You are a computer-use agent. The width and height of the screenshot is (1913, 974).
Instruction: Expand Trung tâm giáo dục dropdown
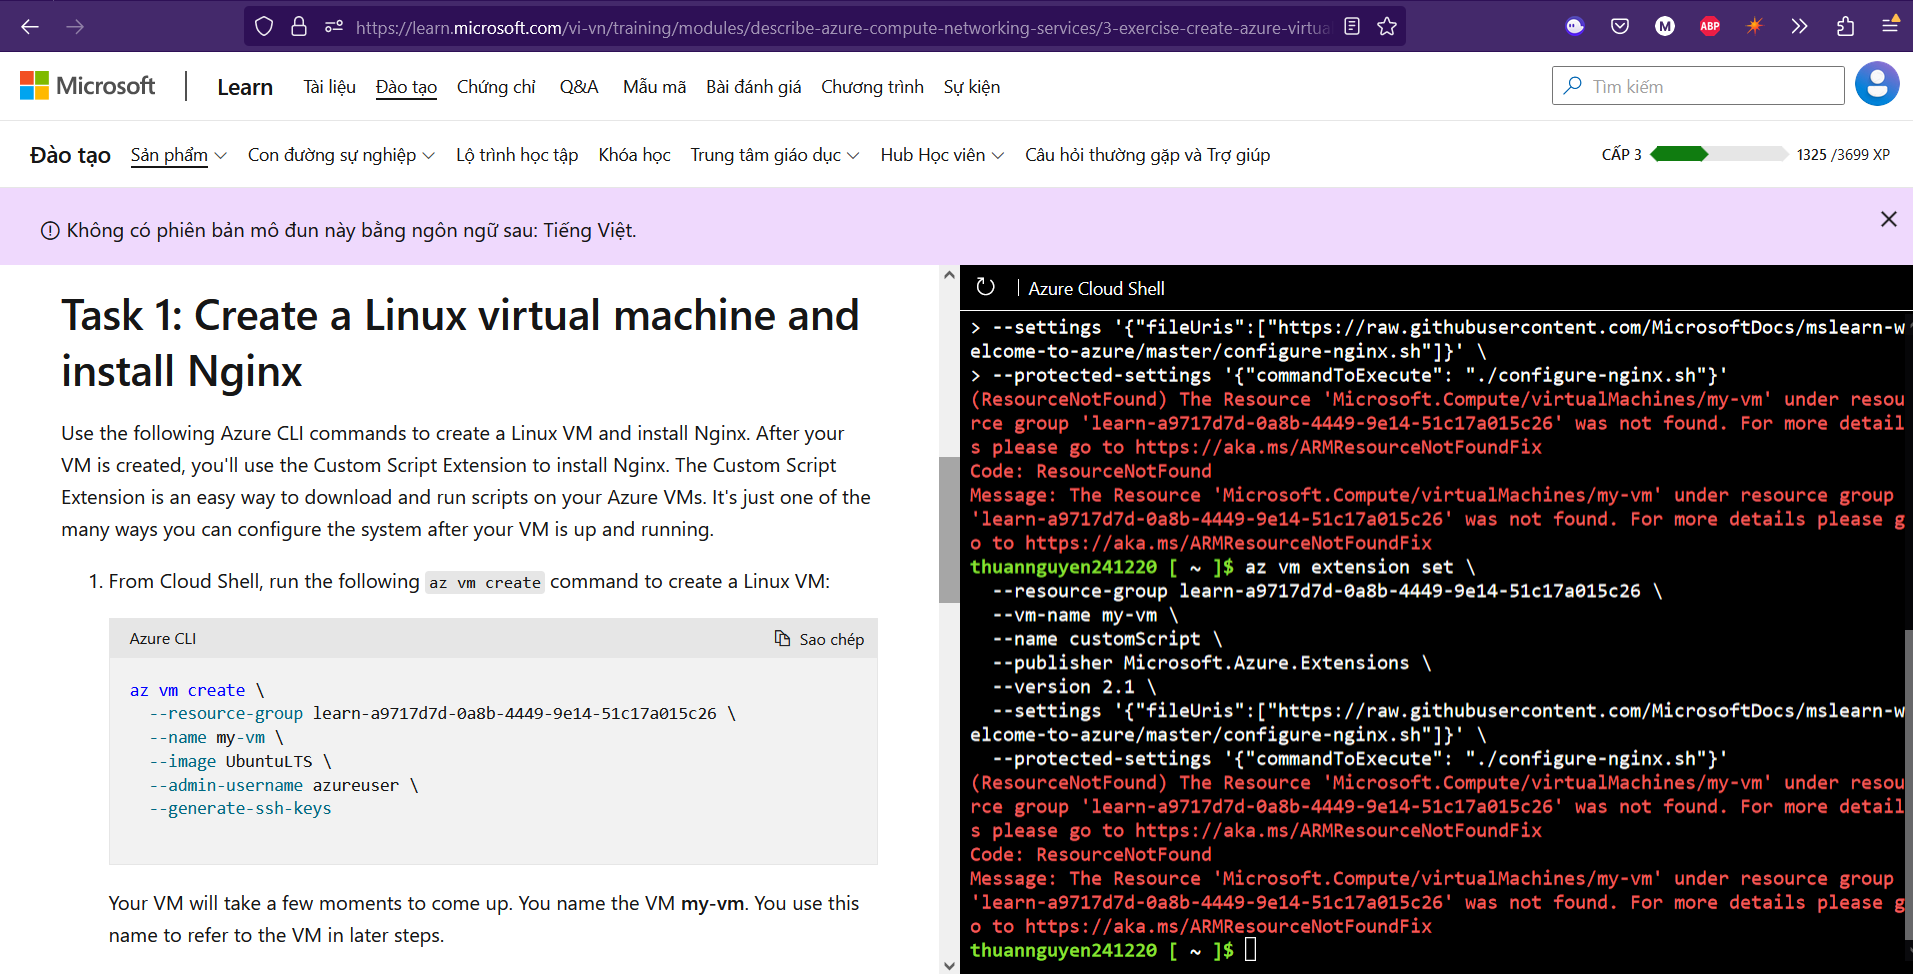point(775,155)
